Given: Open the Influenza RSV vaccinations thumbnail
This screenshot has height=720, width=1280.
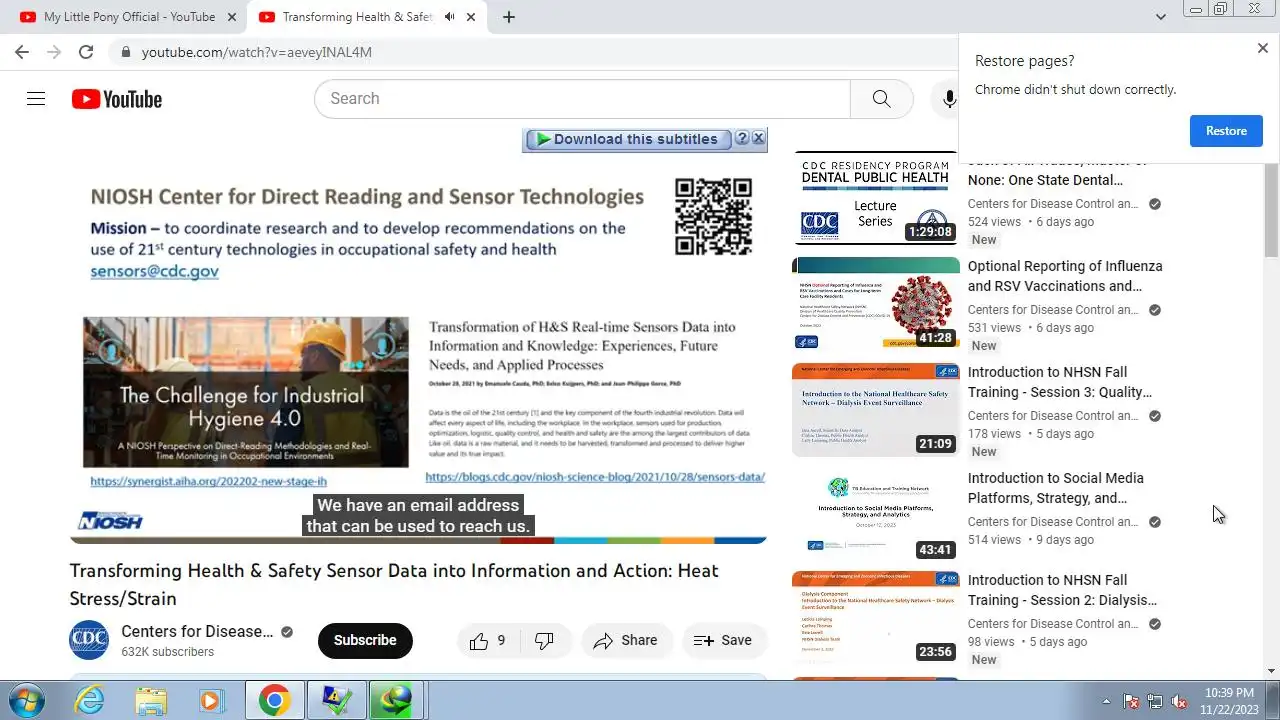Looking at the screenshot, I should (876, 304).
